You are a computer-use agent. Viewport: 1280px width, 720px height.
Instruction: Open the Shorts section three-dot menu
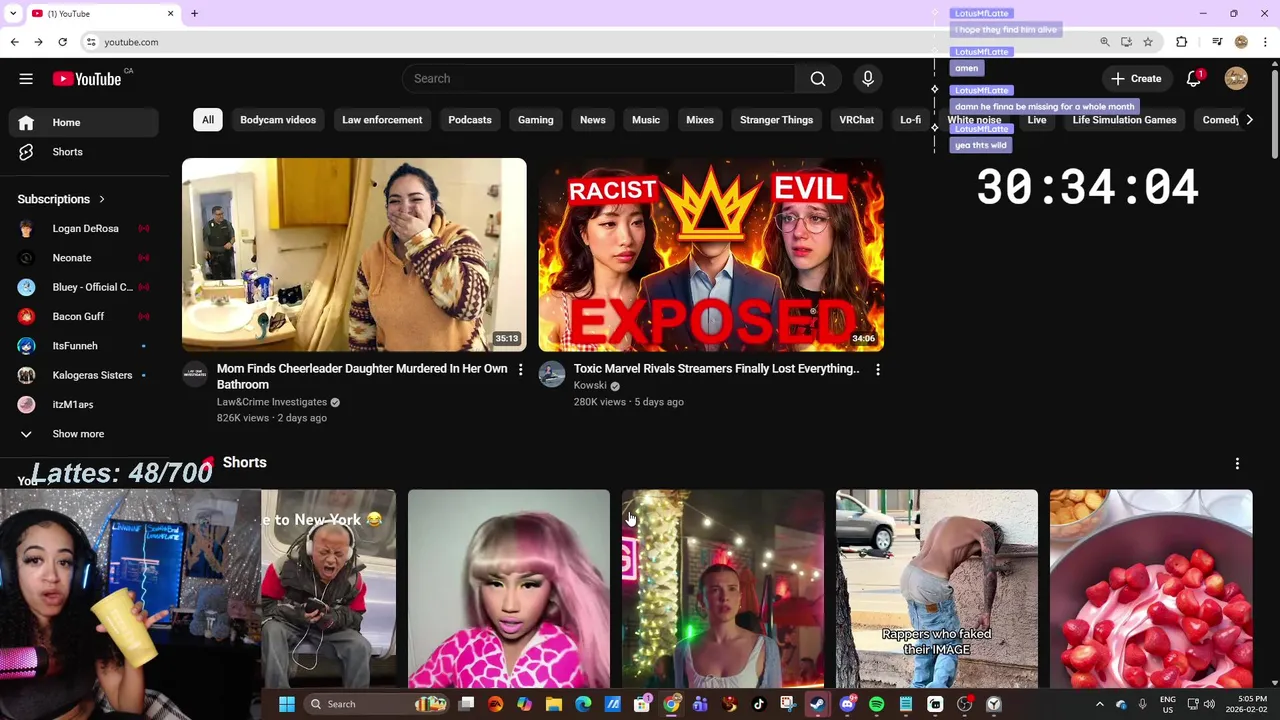[x=1237, y=463]
